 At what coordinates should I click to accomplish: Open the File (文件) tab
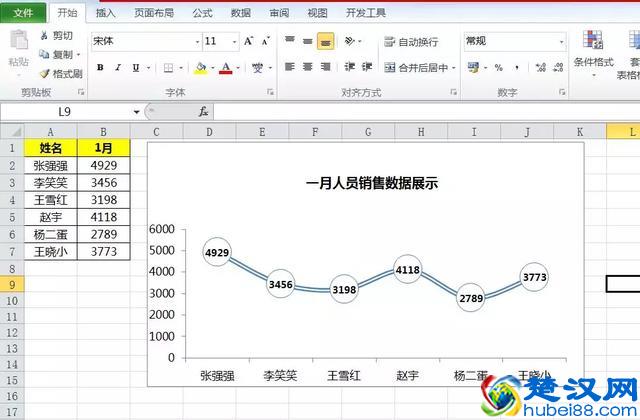coord(23,13)
